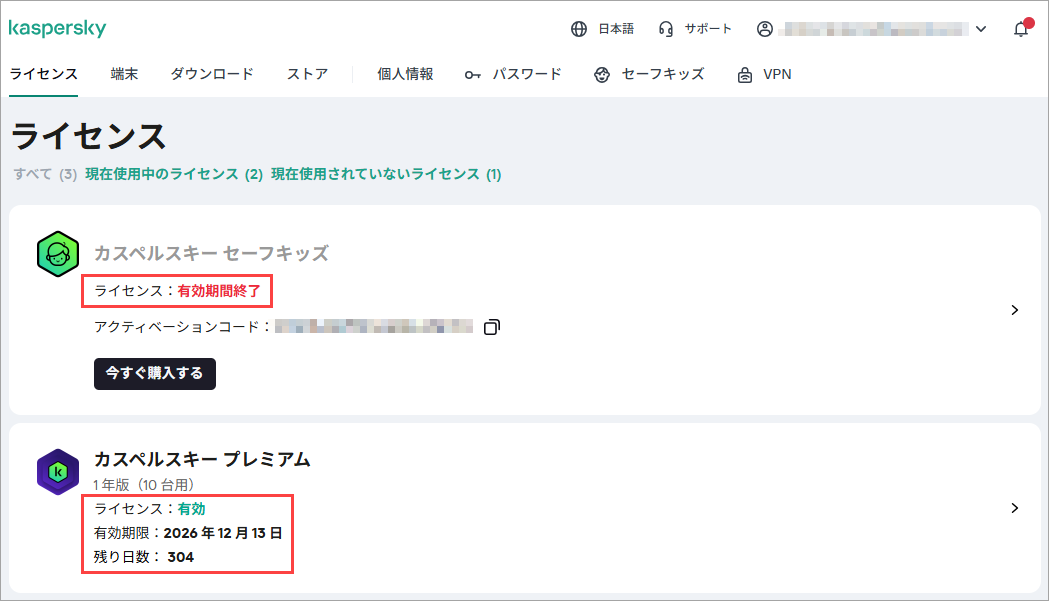Click the user account avatar icon
The height and width of the screenshot is (601, 1049).
tap(765, 29)
